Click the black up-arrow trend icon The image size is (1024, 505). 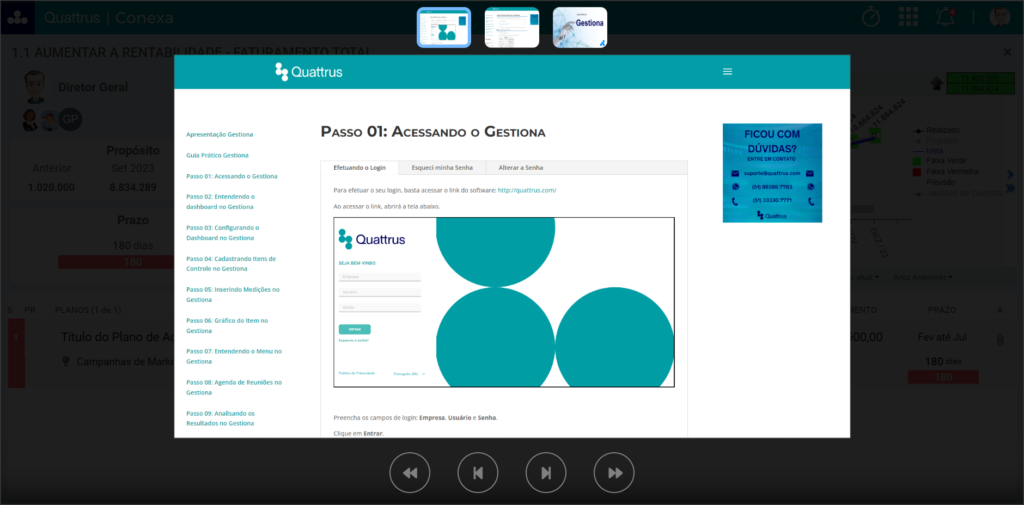tap(936, 84)
